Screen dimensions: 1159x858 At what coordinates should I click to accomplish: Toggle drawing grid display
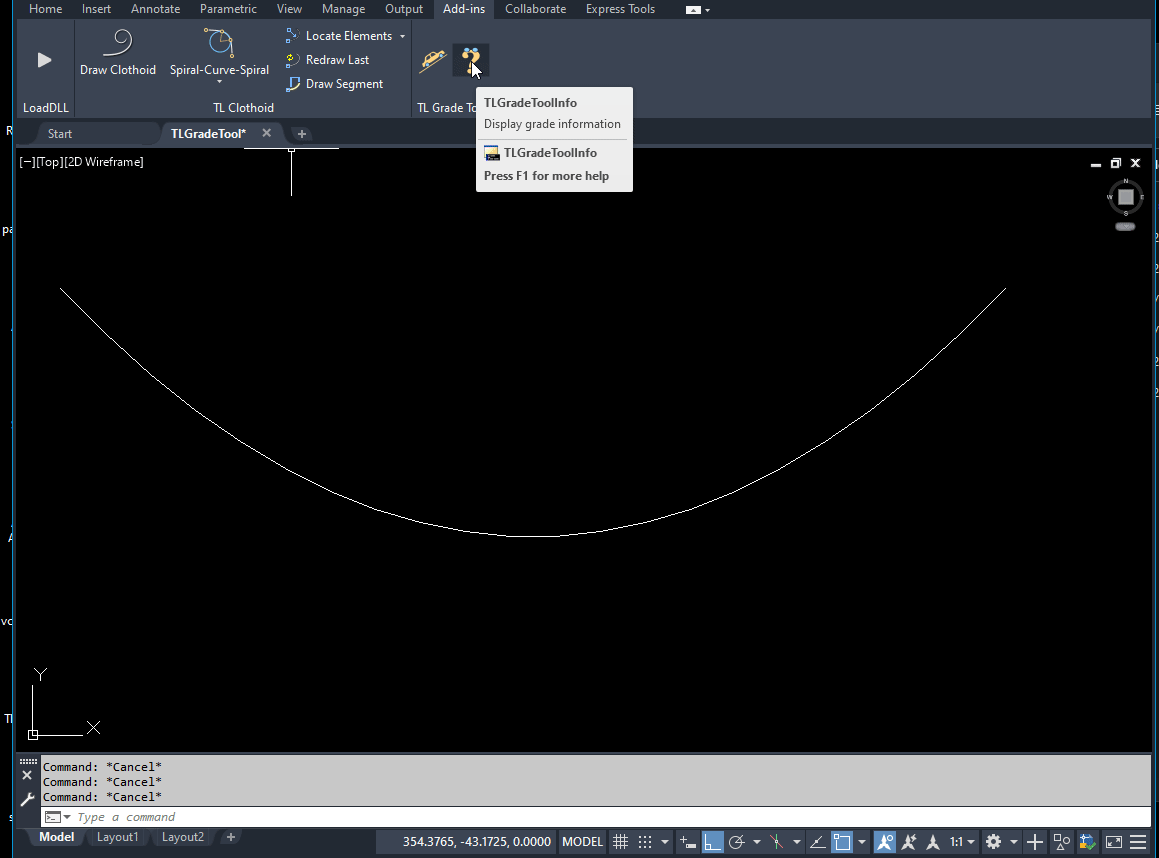(620, 842)
